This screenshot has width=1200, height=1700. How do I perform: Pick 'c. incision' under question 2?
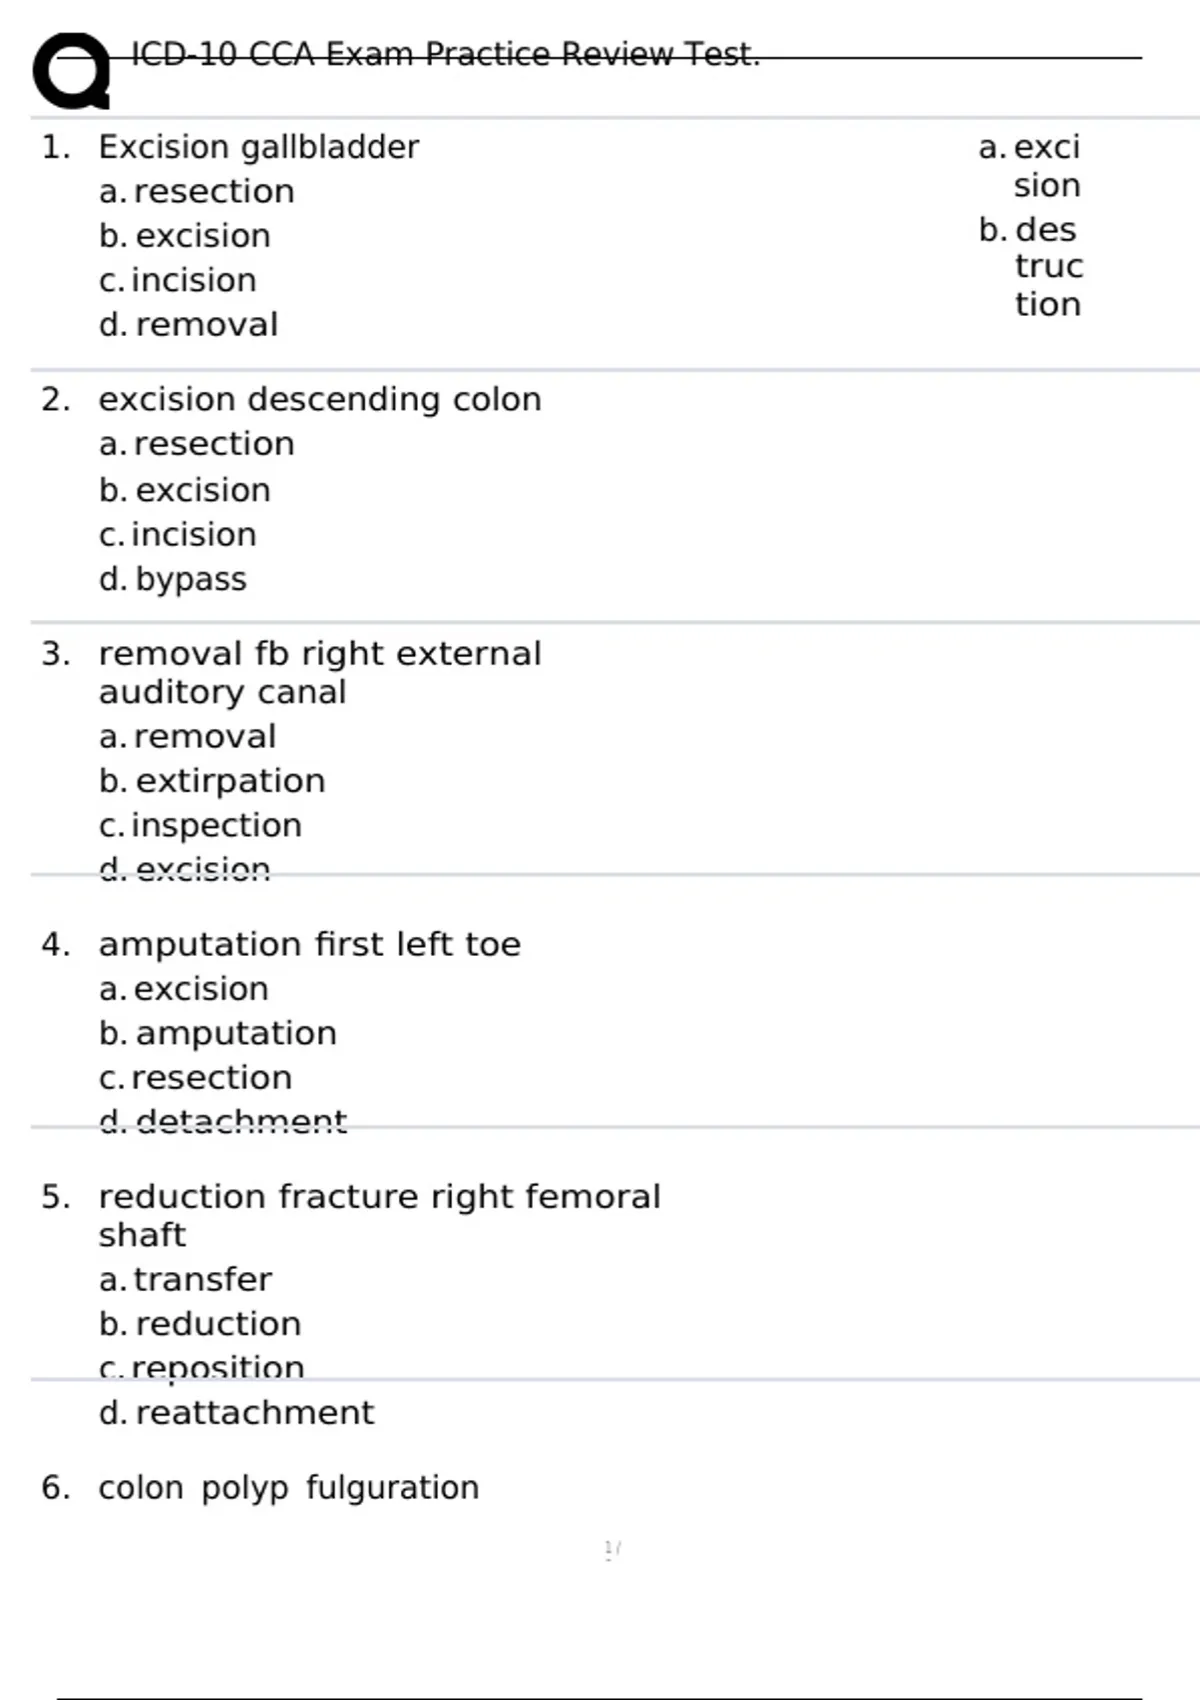177,535
